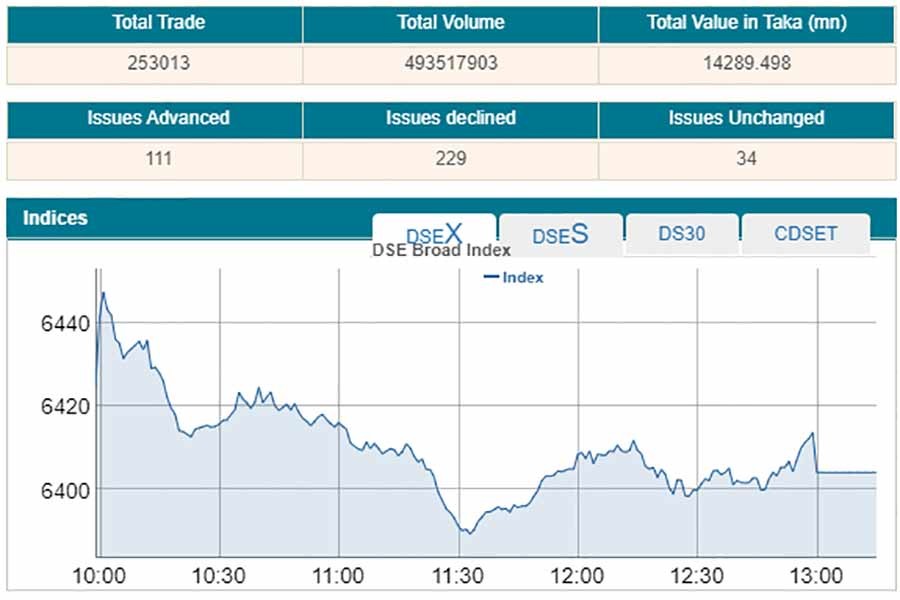Image resolution: width=900 pixels, height=600 pixels.
Task: Show the CDSET index chart
Action: point(805,233)
